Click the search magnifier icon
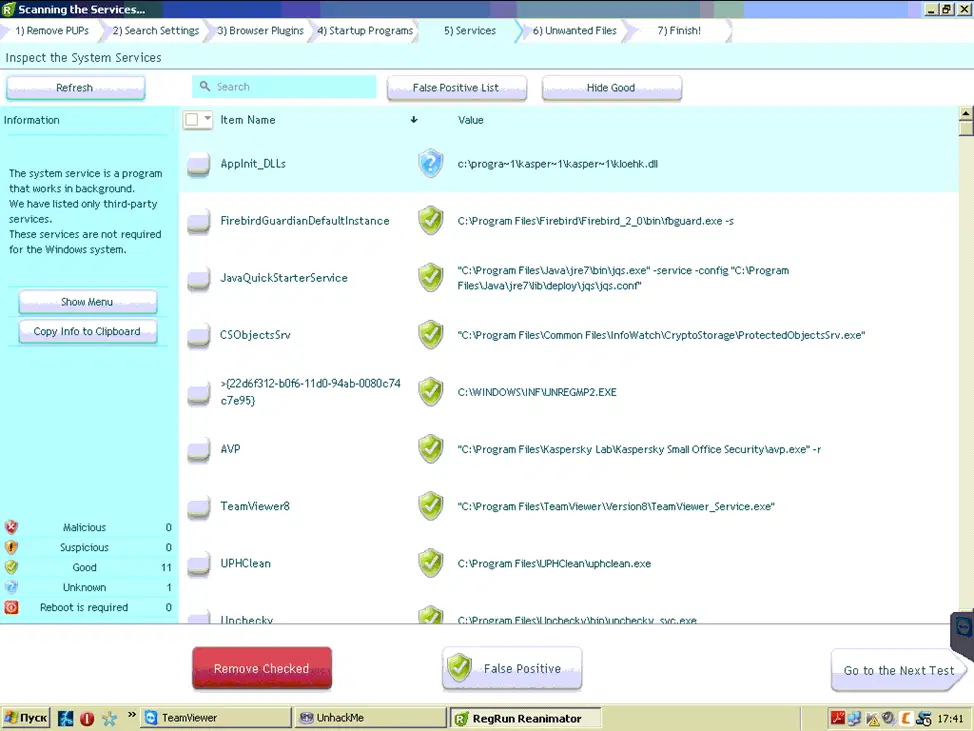Viewport: 974px width, 731px height. pos(205,86)
